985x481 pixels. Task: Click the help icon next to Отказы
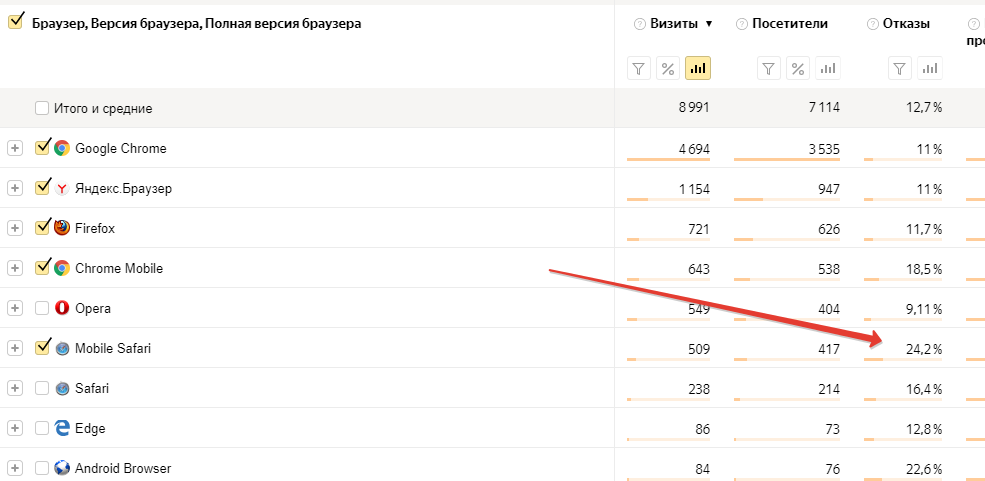point(872,24)
